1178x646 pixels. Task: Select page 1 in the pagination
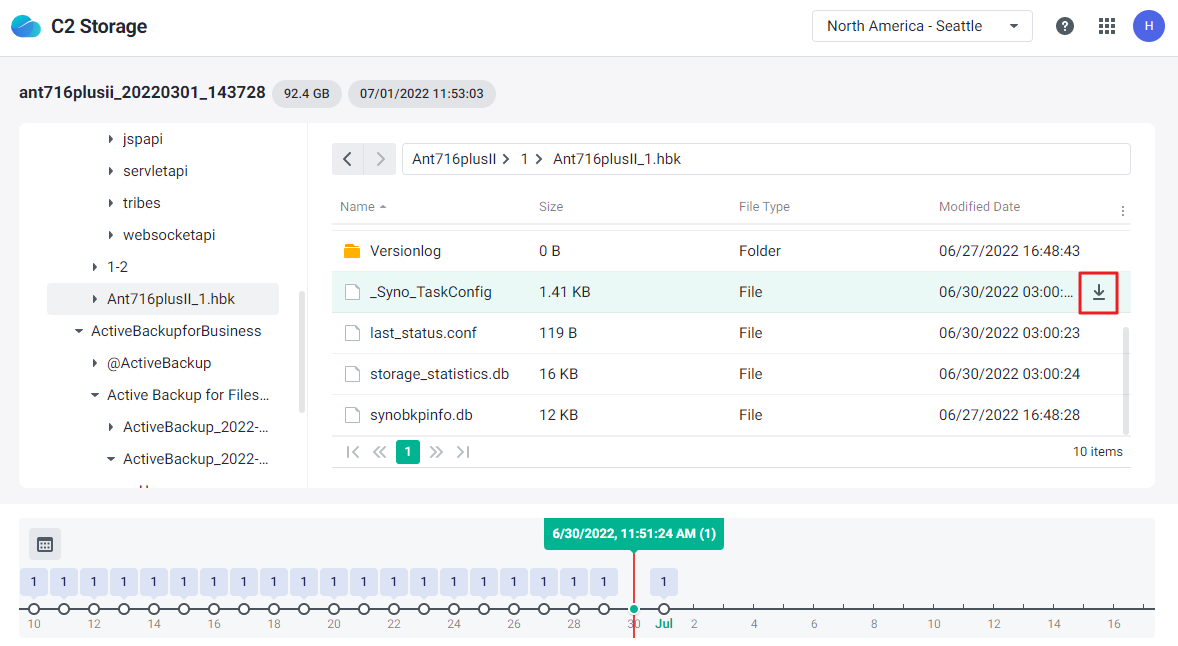pyautogui.click(x=408, y=452)
